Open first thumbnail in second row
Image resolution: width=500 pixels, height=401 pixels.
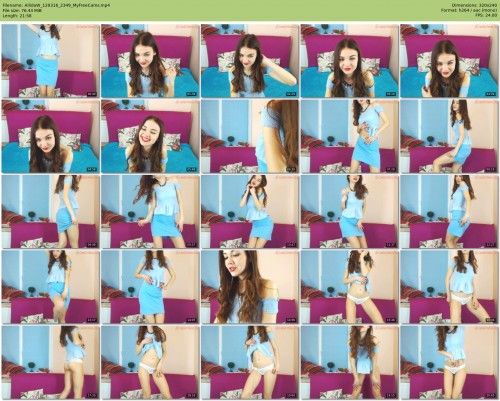click(x=50, y=136)
